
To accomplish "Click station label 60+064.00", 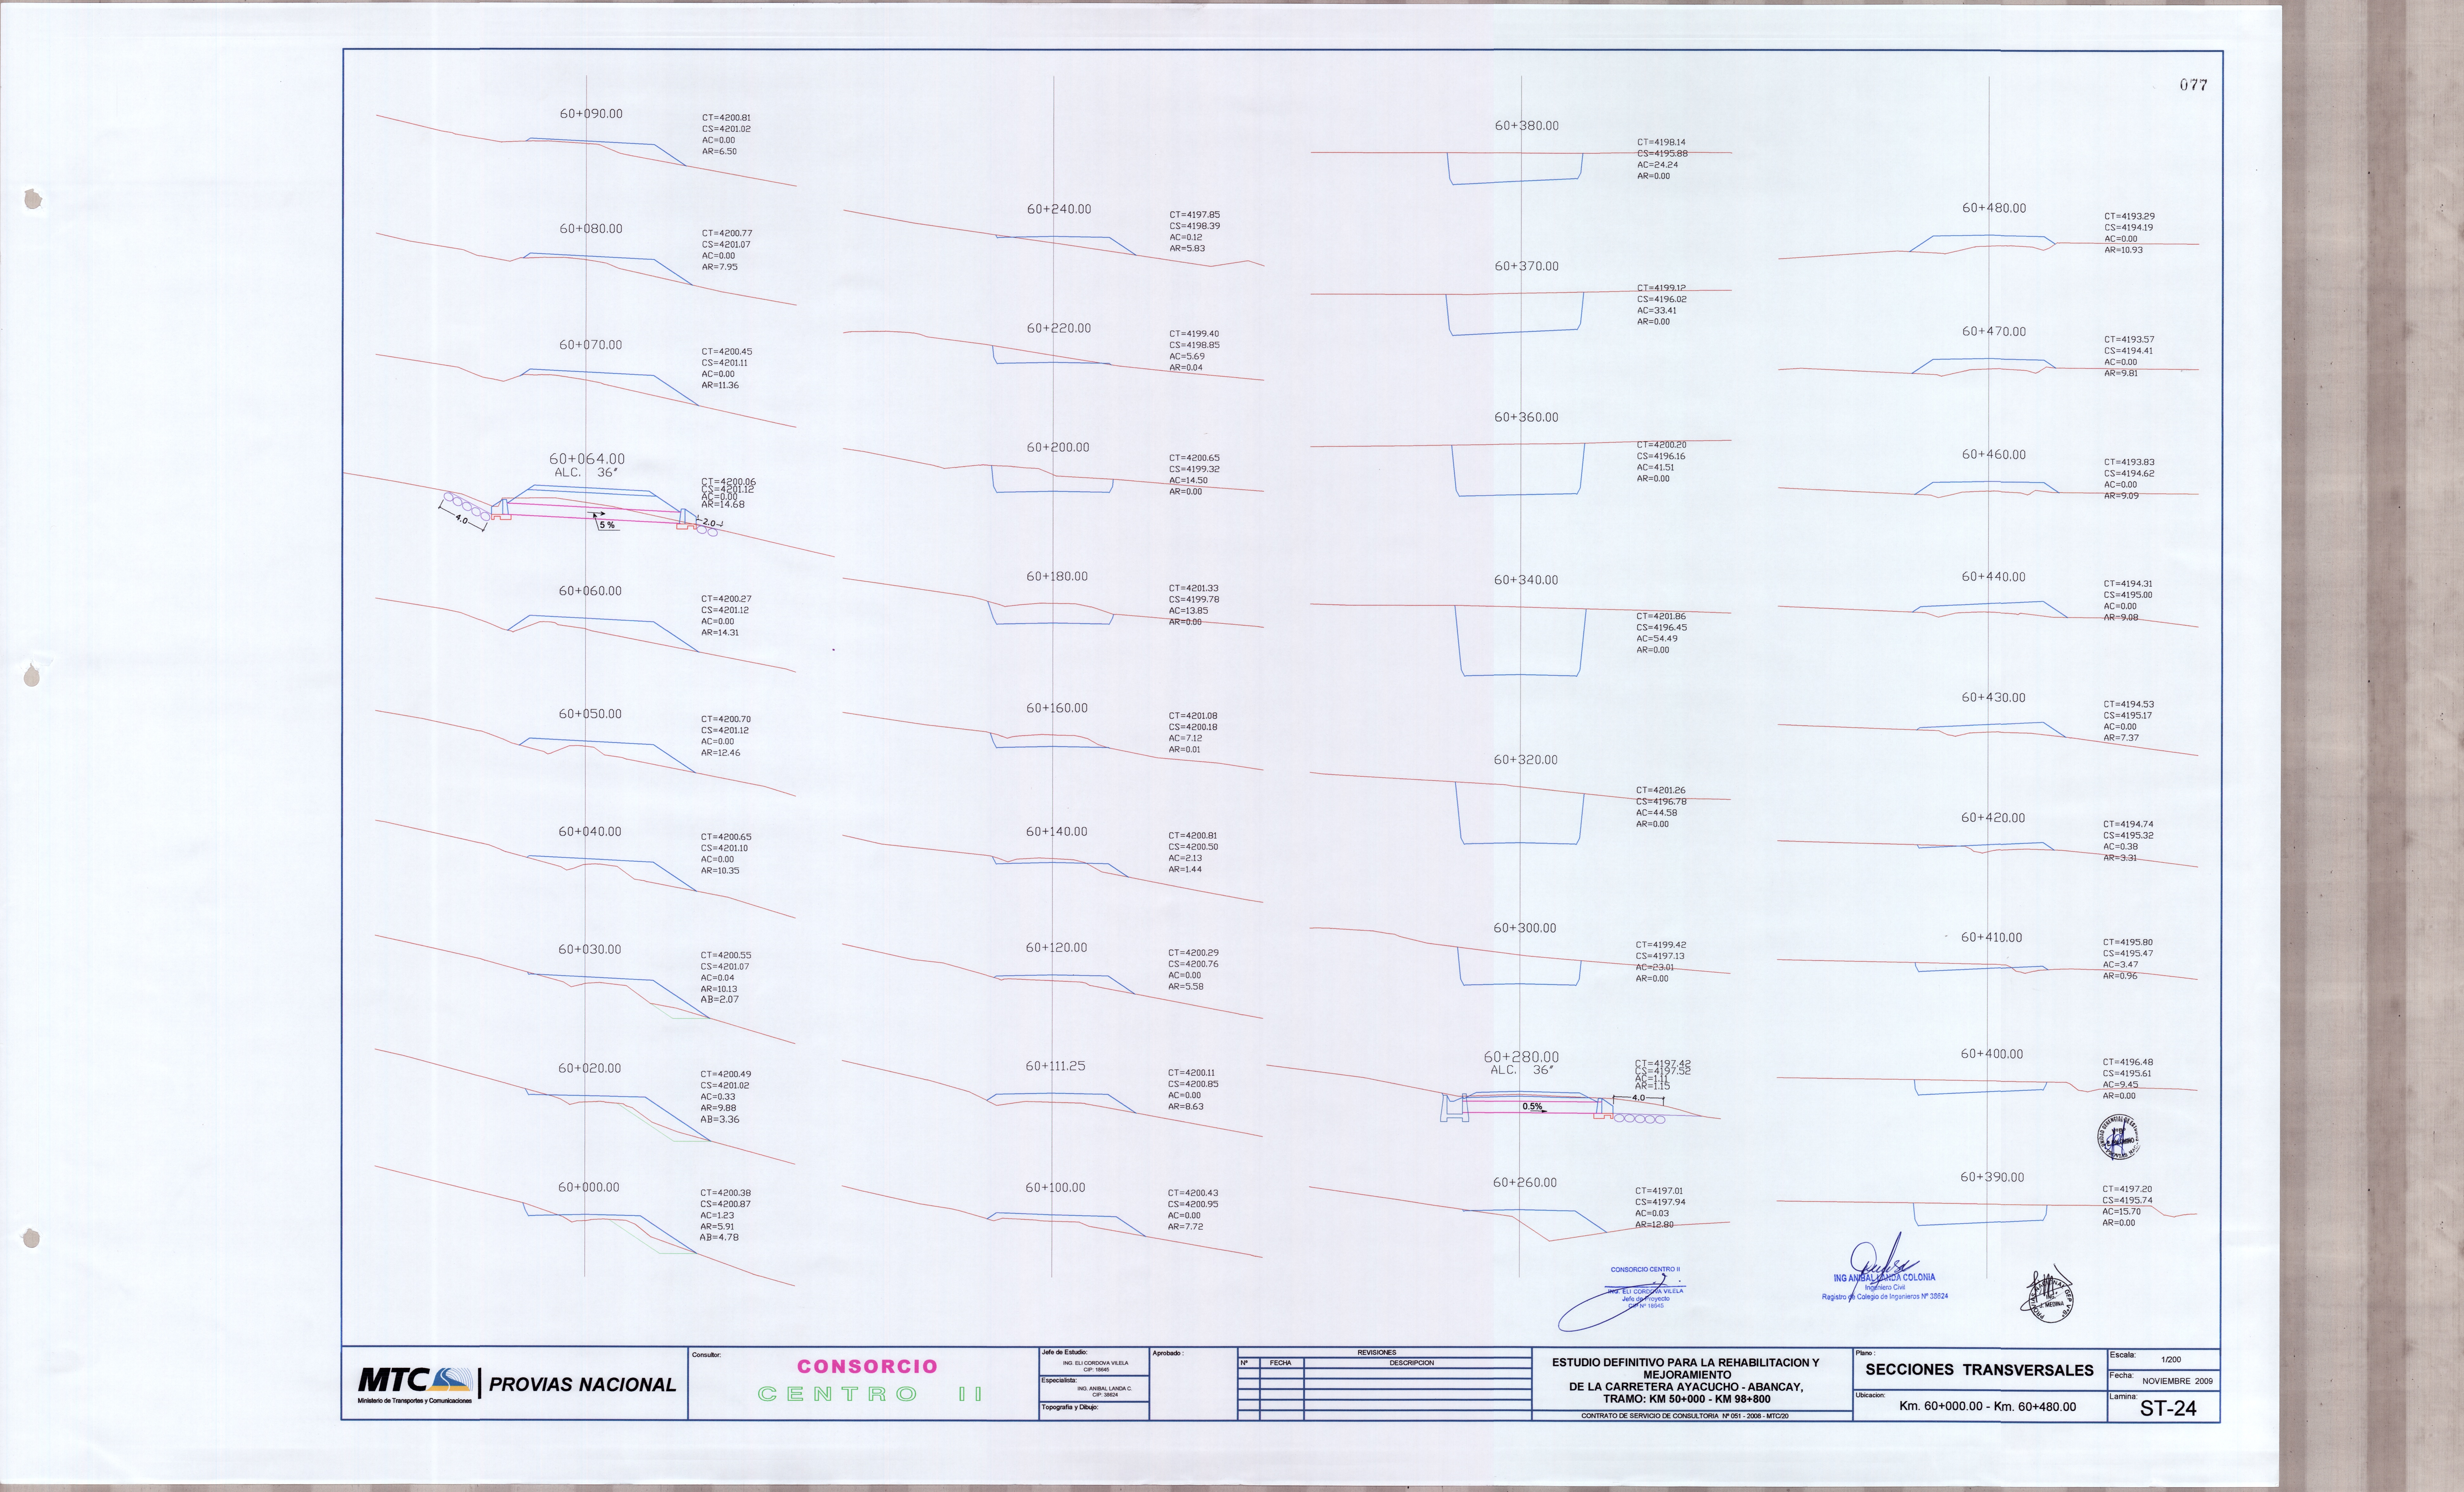I will (x=587, y=459).
